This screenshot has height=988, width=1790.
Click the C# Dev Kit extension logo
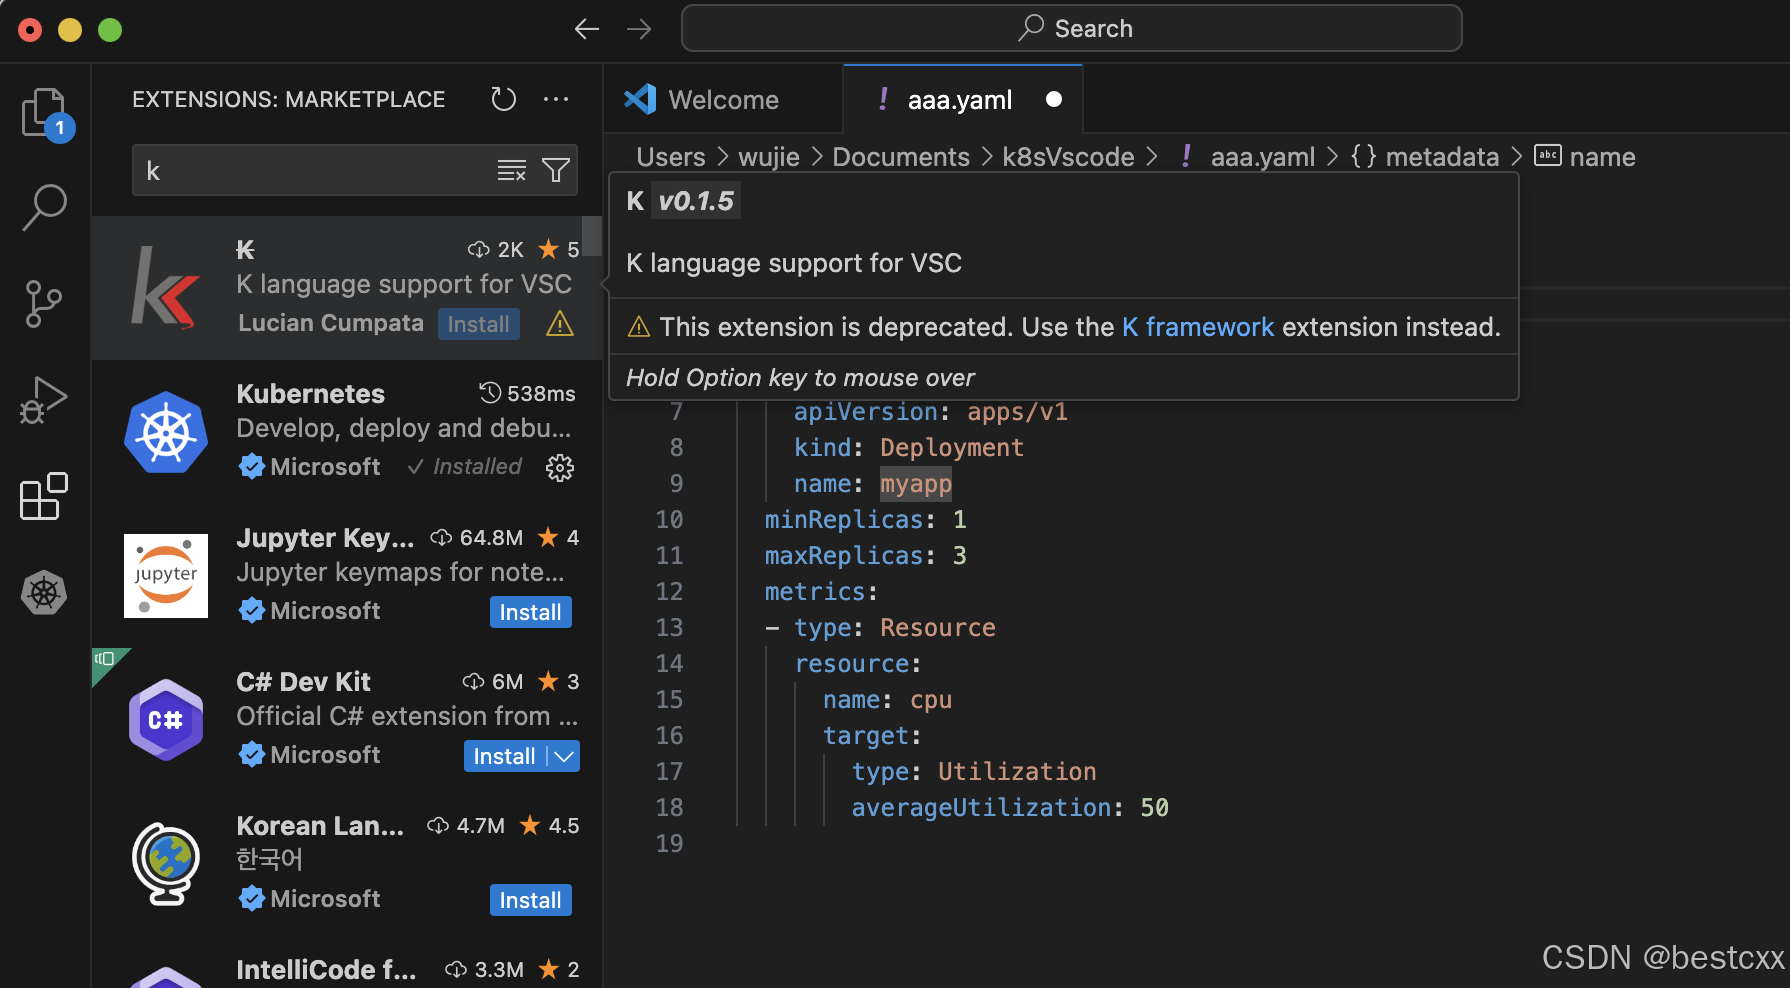click(166, 720)
